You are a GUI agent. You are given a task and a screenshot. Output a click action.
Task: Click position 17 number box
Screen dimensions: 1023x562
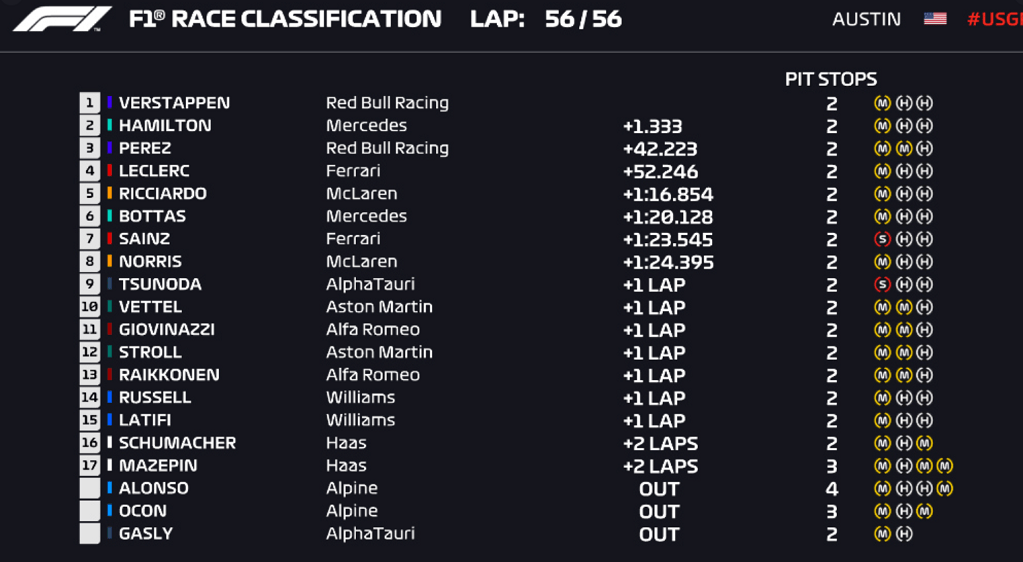pyautogui.click(x=90, y=465)
